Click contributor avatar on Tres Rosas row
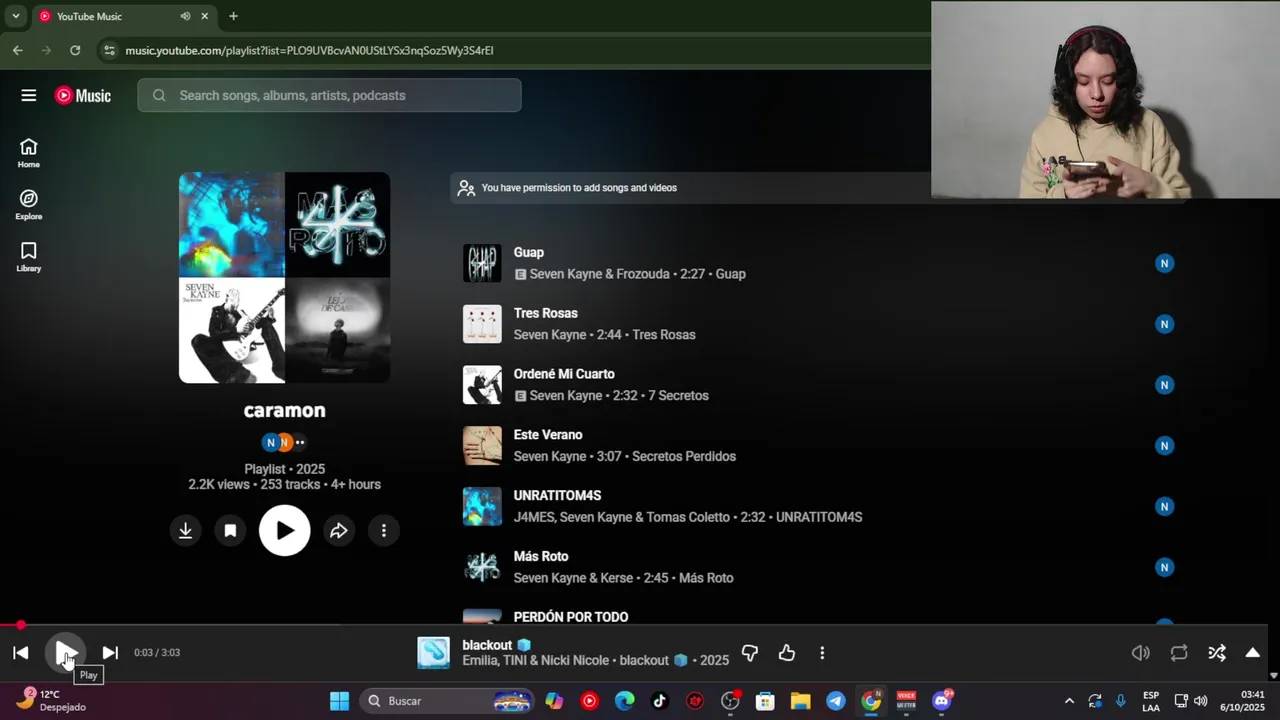Viewport: 1280px width, 720px height. click(x=1164, y=324)
